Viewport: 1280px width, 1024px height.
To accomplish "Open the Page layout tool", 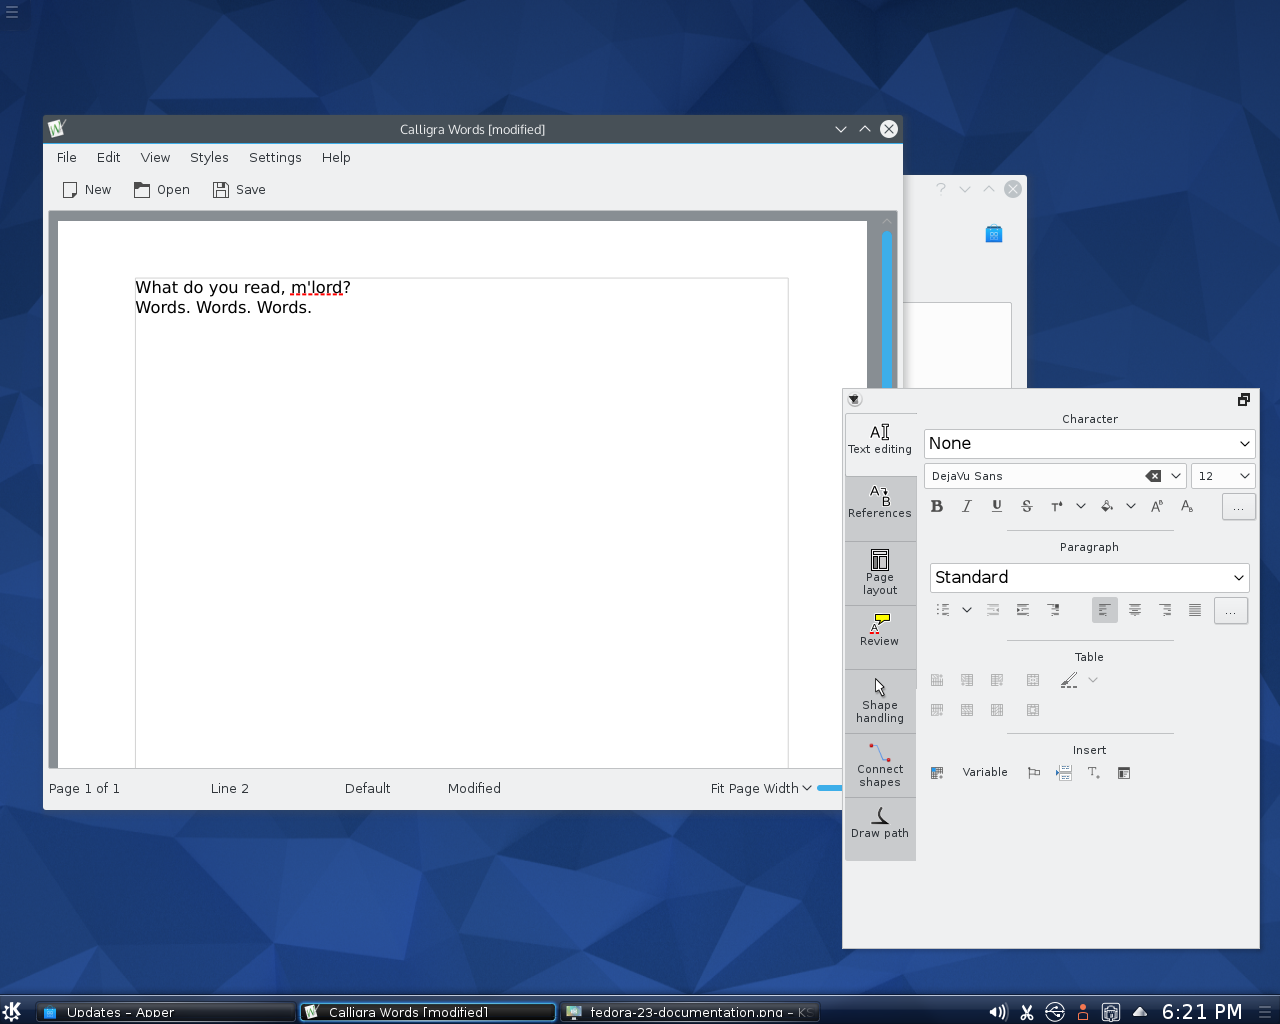I will click(x=880, y=573).
